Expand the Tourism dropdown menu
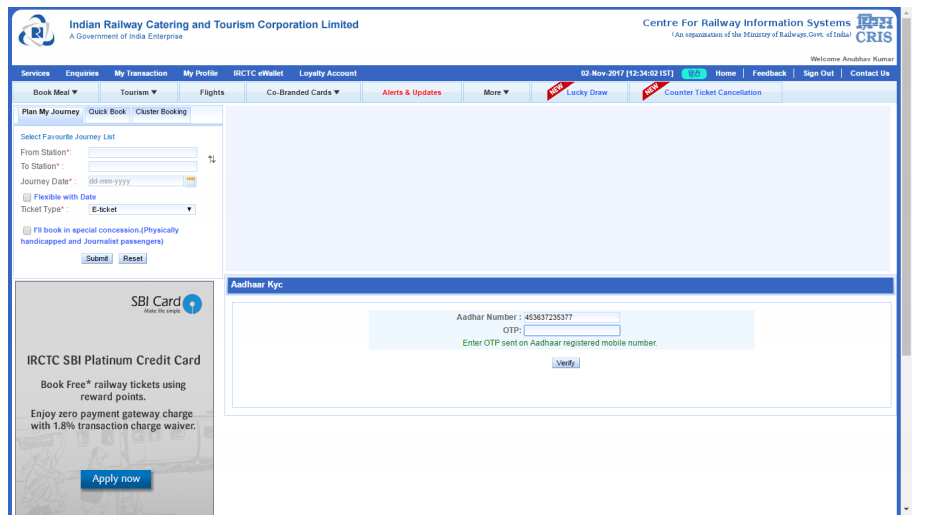This screenshot has width=935, height=529. [x=138, y=92]
